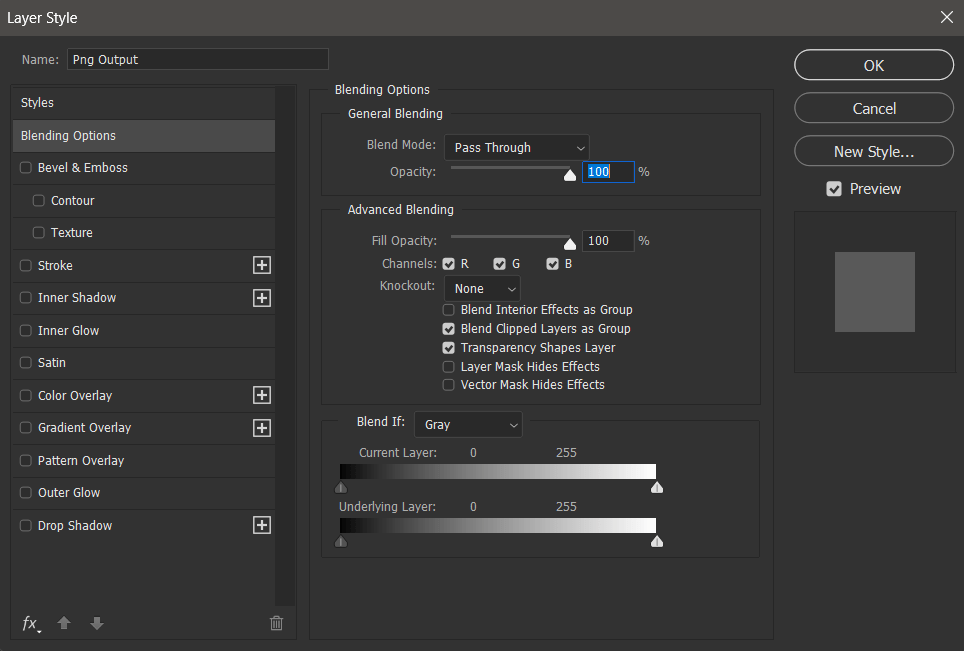964x651 pixels.
Task: Click the move effect up arrow
Action: tap(64, 623)
